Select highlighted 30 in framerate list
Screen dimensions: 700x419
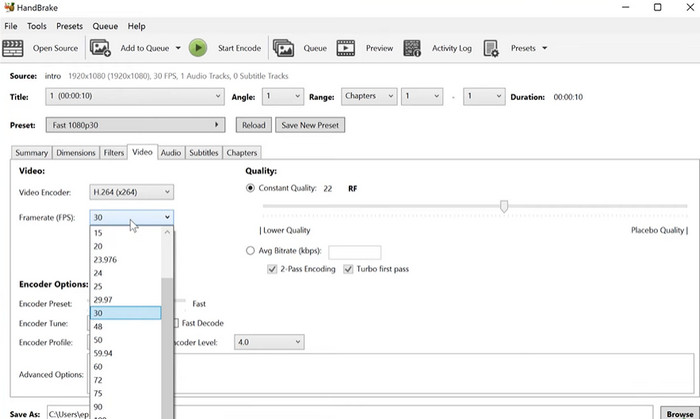125,313
